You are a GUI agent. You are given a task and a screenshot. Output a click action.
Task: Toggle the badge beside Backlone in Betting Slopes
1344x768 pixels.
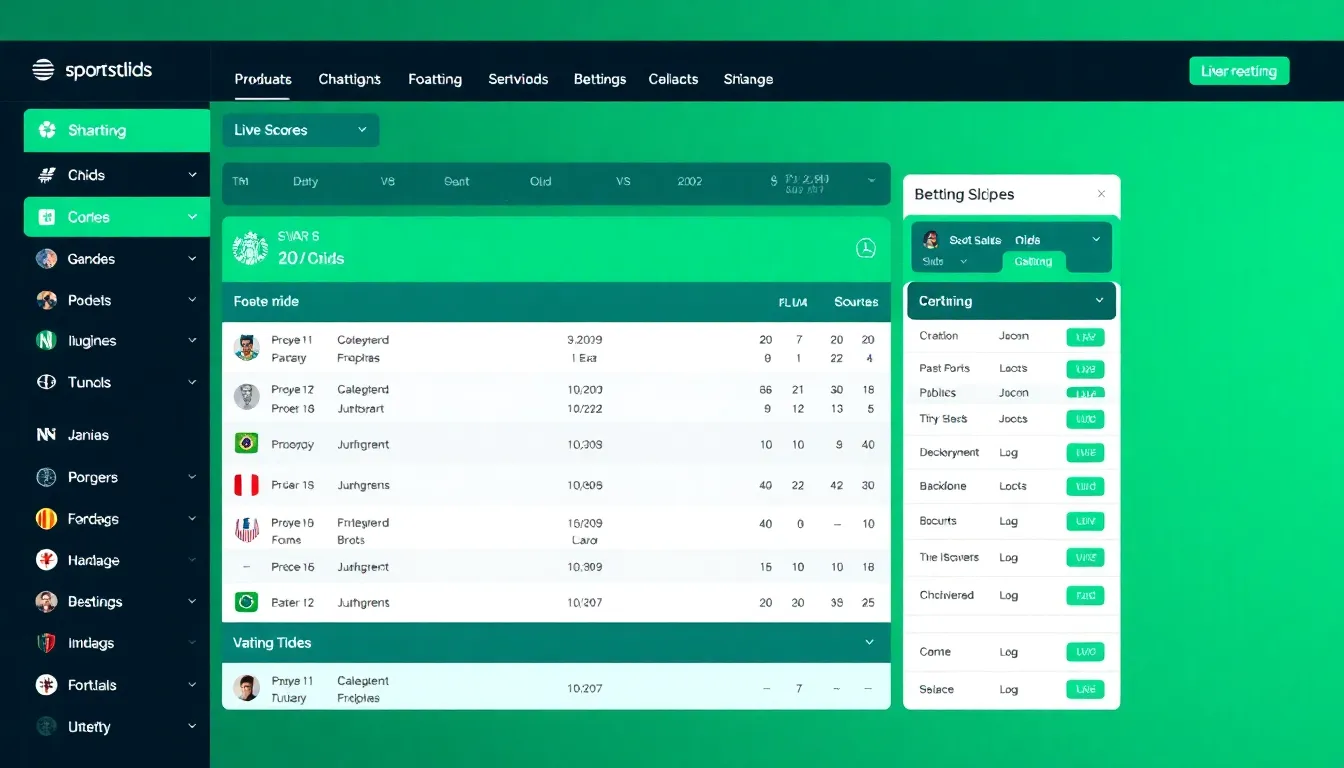pyautogui.click(x=1087, y=486)
